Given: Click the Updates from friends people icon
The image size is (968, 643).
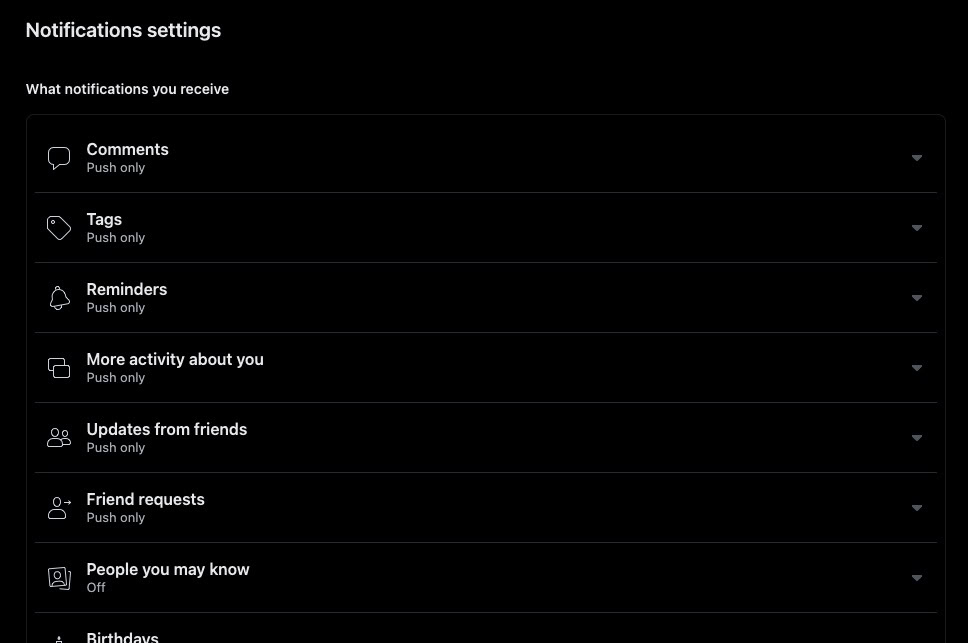Looking at the screenshot, I should coord(59,438).
